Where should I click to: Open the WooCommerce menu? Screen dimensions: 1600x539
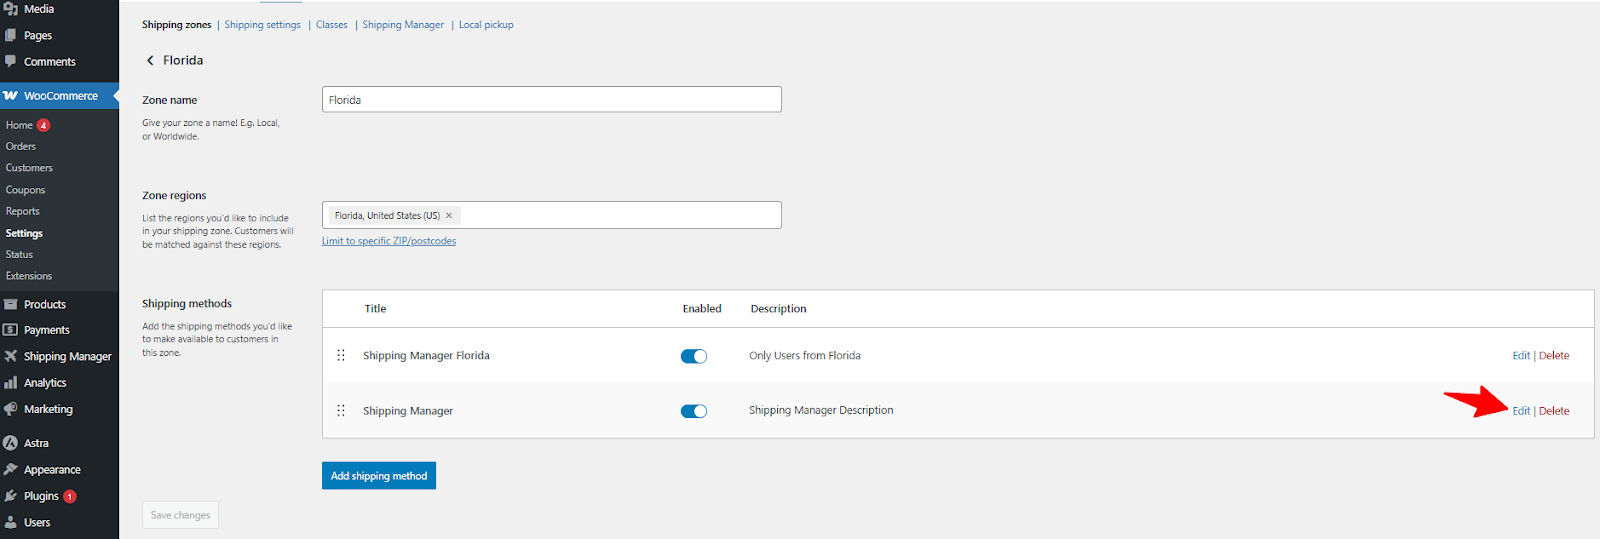59,96
